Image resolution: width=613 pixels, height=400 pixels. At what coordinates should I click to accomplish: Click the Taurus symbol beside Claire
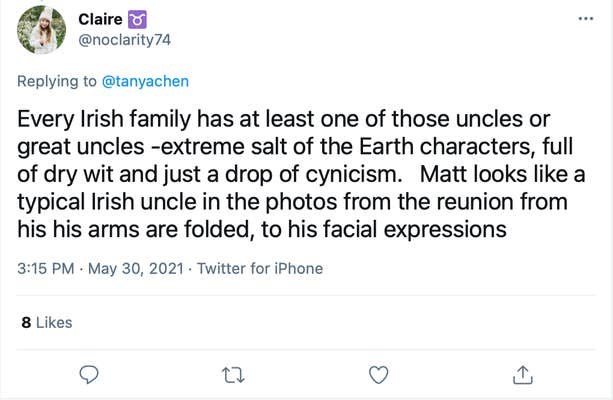tap(138, 19)
